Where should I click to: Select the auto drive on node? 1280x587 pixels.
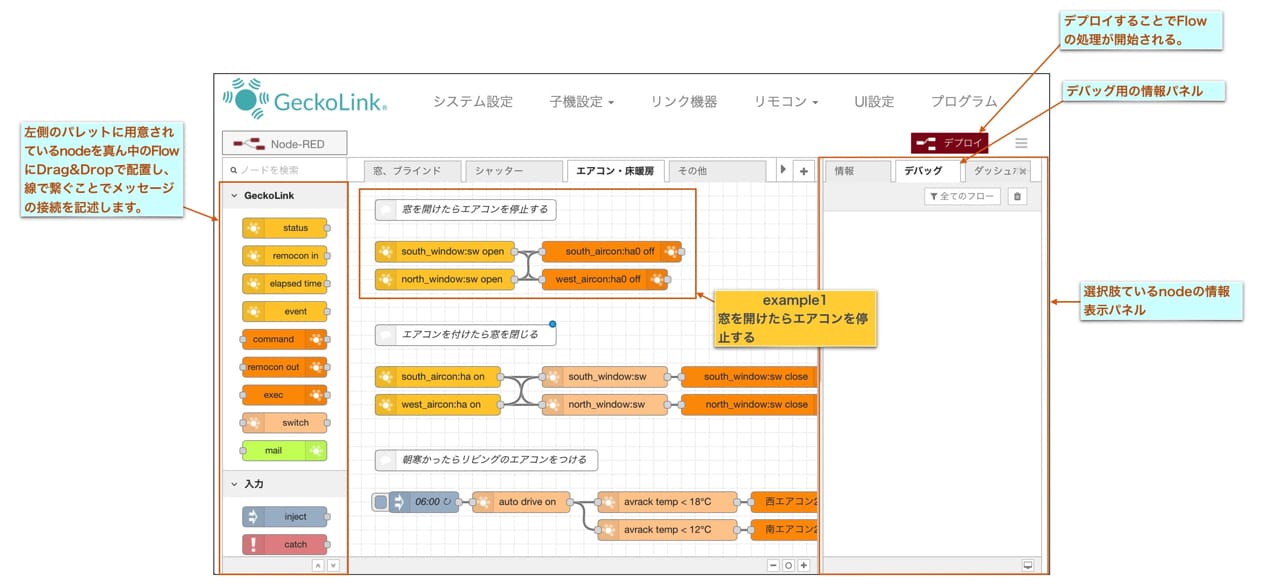[x=521, y=503]
